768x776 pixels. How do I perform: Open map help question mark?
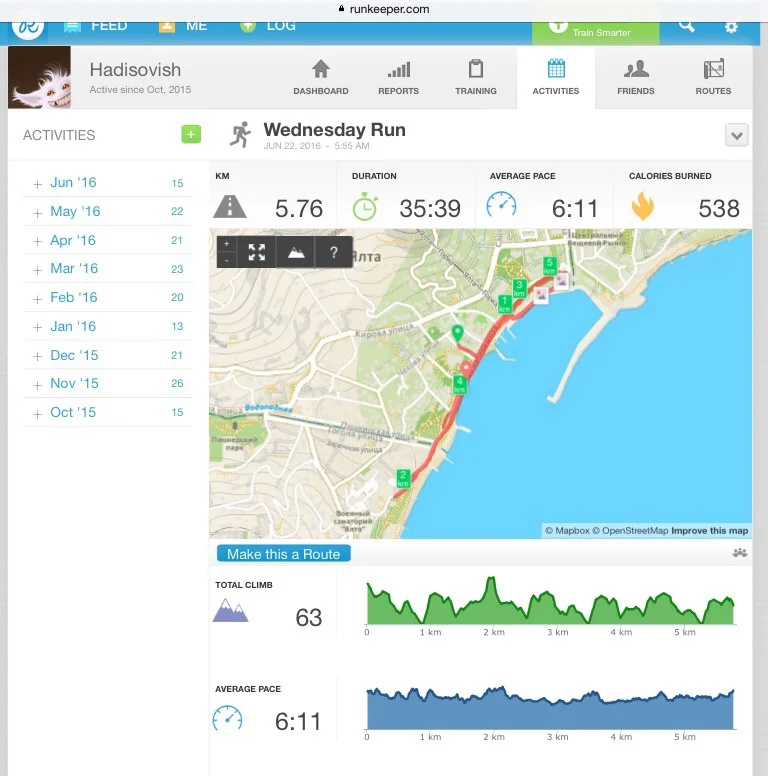coord(334,252)
